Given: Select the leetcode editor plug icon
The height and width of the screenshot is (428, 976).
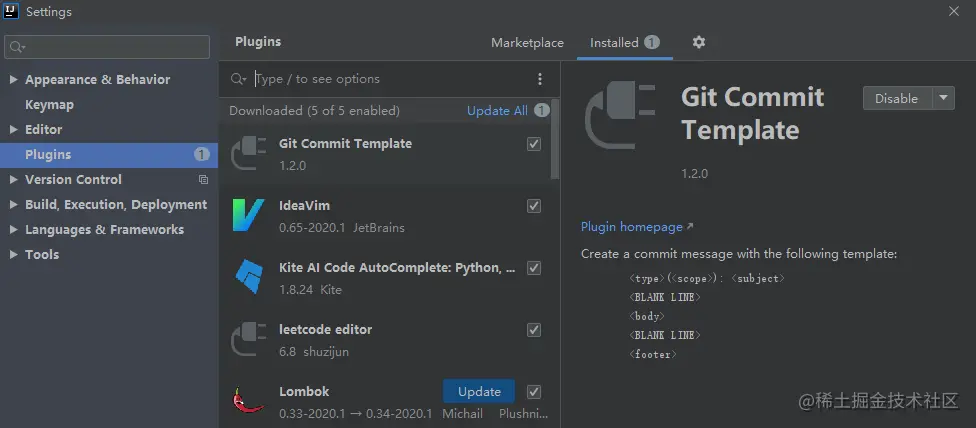Looking at the screenshot, I should coord(248,339).
